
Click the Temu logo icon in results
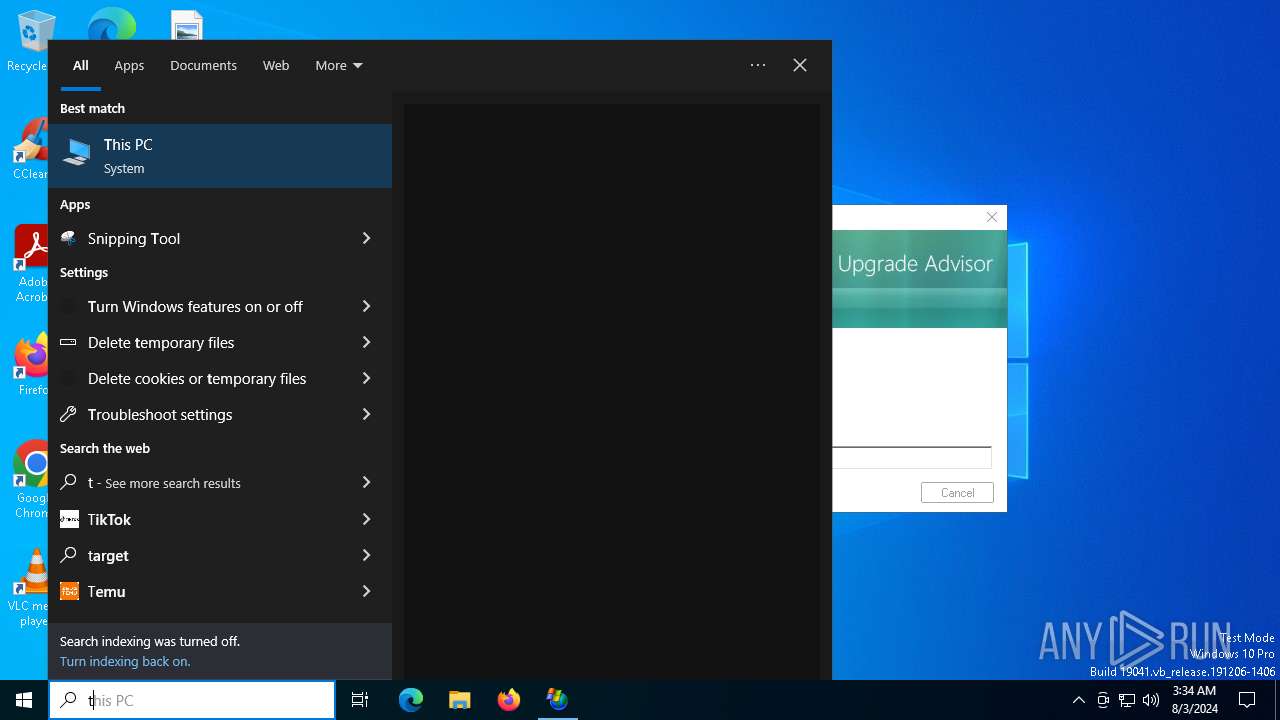click(x=69, y=591)
